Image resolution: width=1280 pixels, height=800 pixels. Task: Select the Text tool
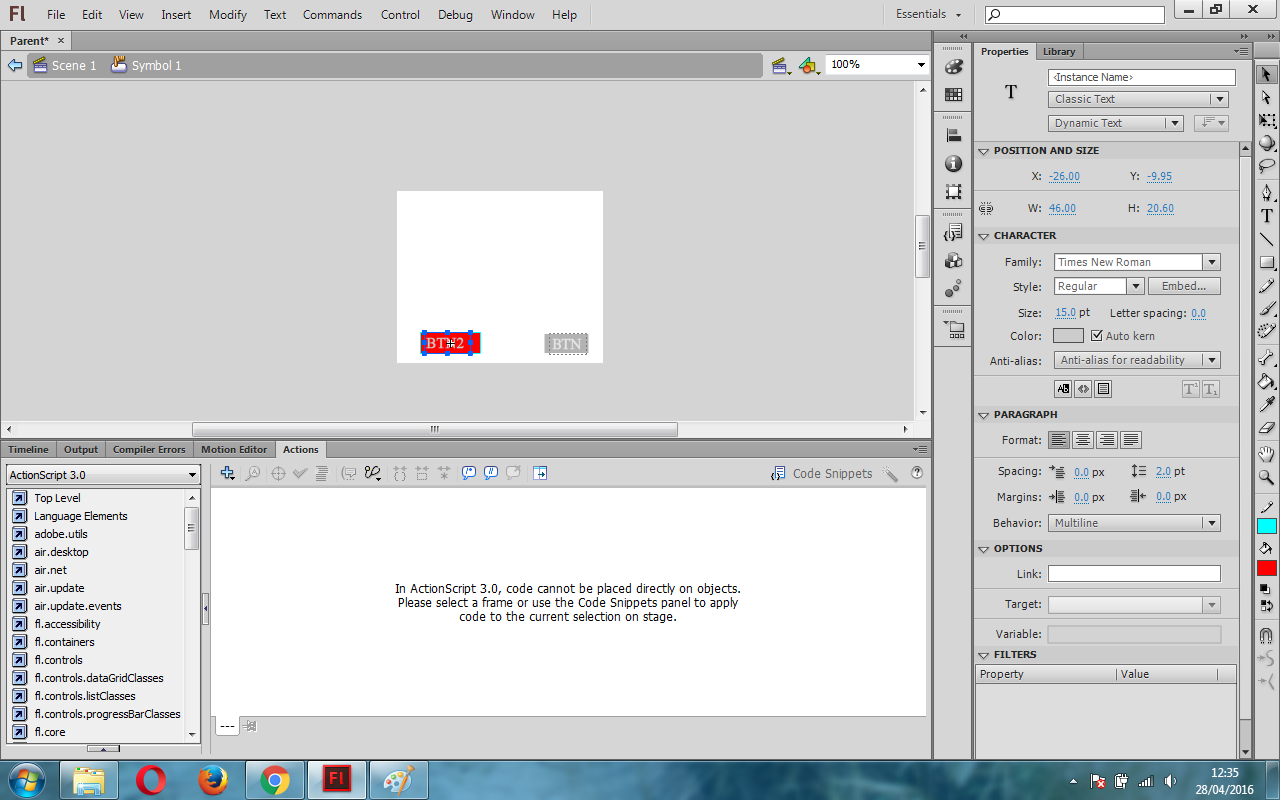click(x=1266, y=214)
